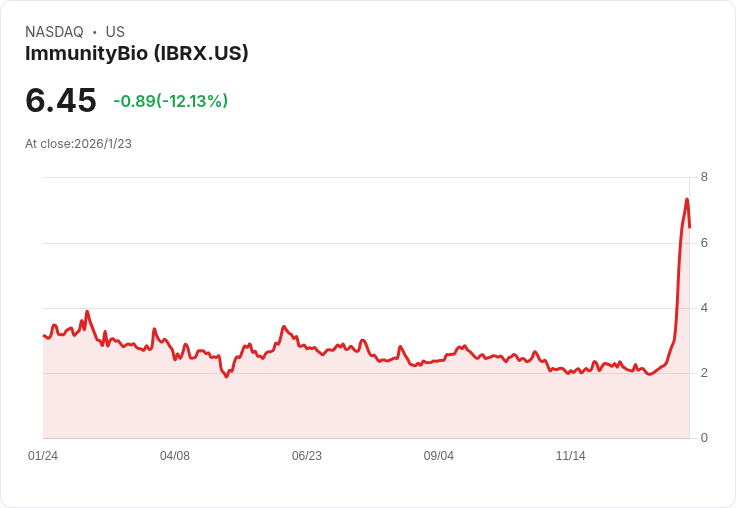Click the 6.45 price value
This screenshot has height=508, width=736.
pos(61,100)
